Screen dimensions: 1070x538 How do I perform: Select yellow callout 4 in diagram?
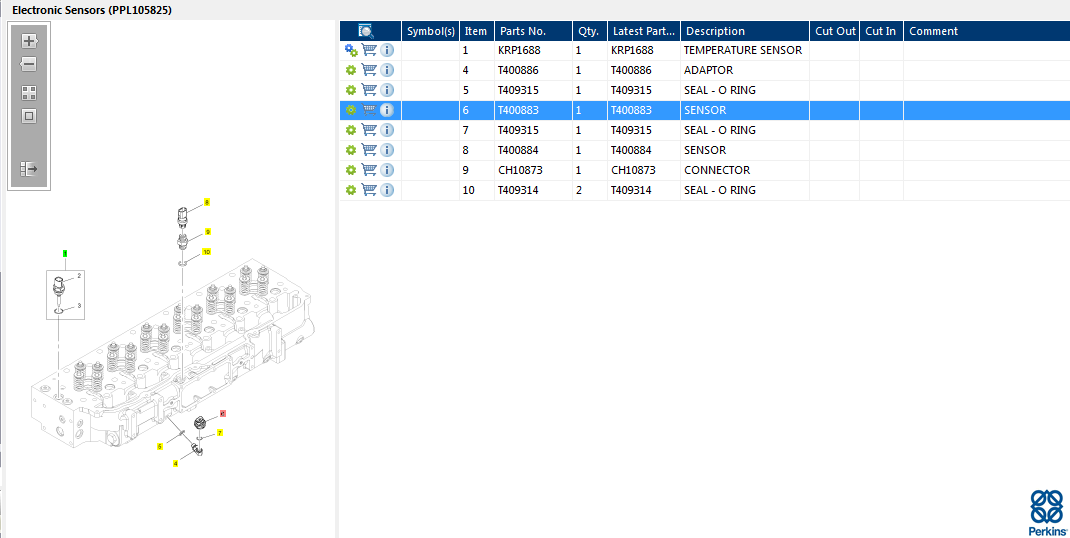[x=175, y=464]
